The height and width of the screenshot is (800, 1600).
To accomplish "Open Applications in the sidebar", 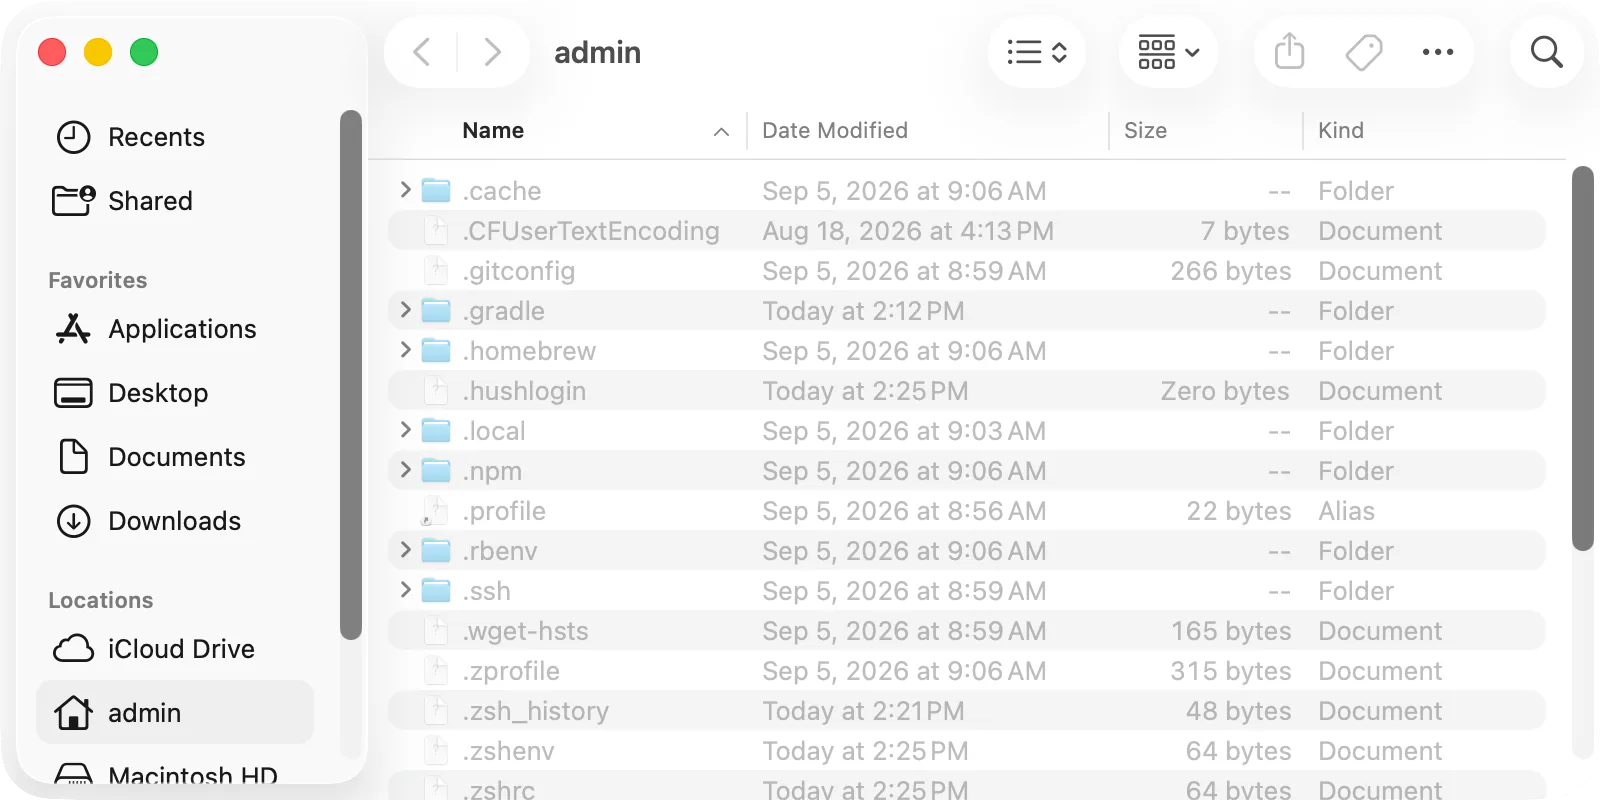I will point(175,329).
